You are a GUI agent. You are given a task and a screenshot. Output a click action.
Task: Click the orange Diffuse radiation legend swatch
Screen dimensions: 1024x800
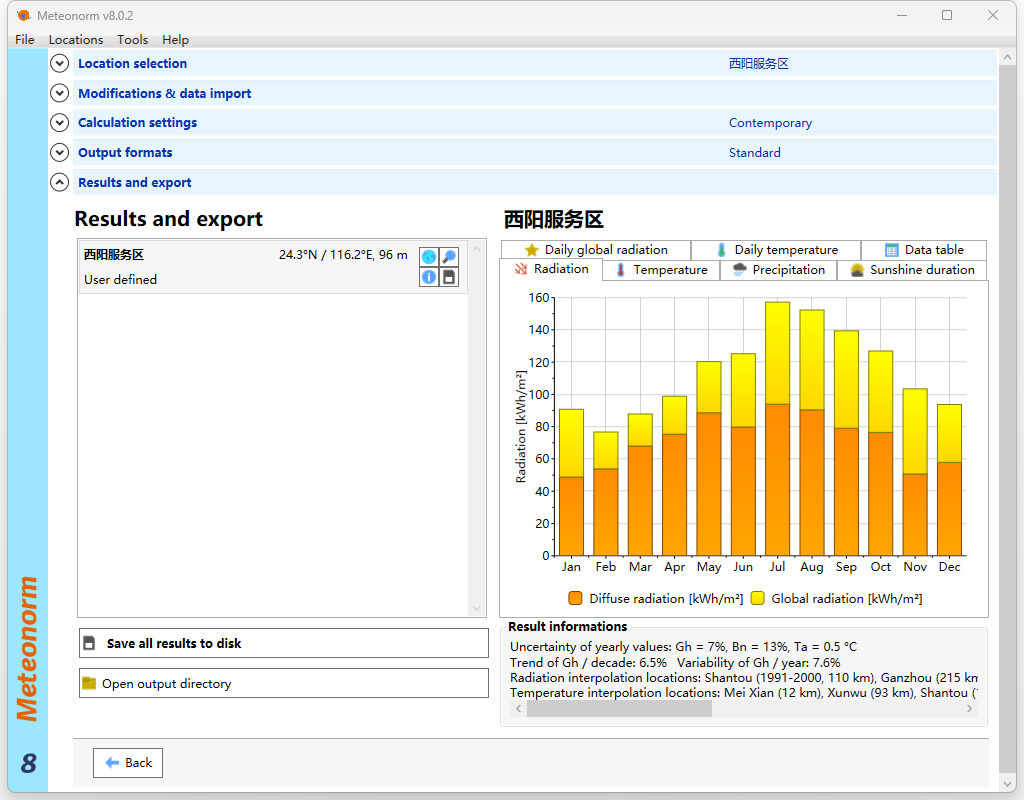click(575, 598)
